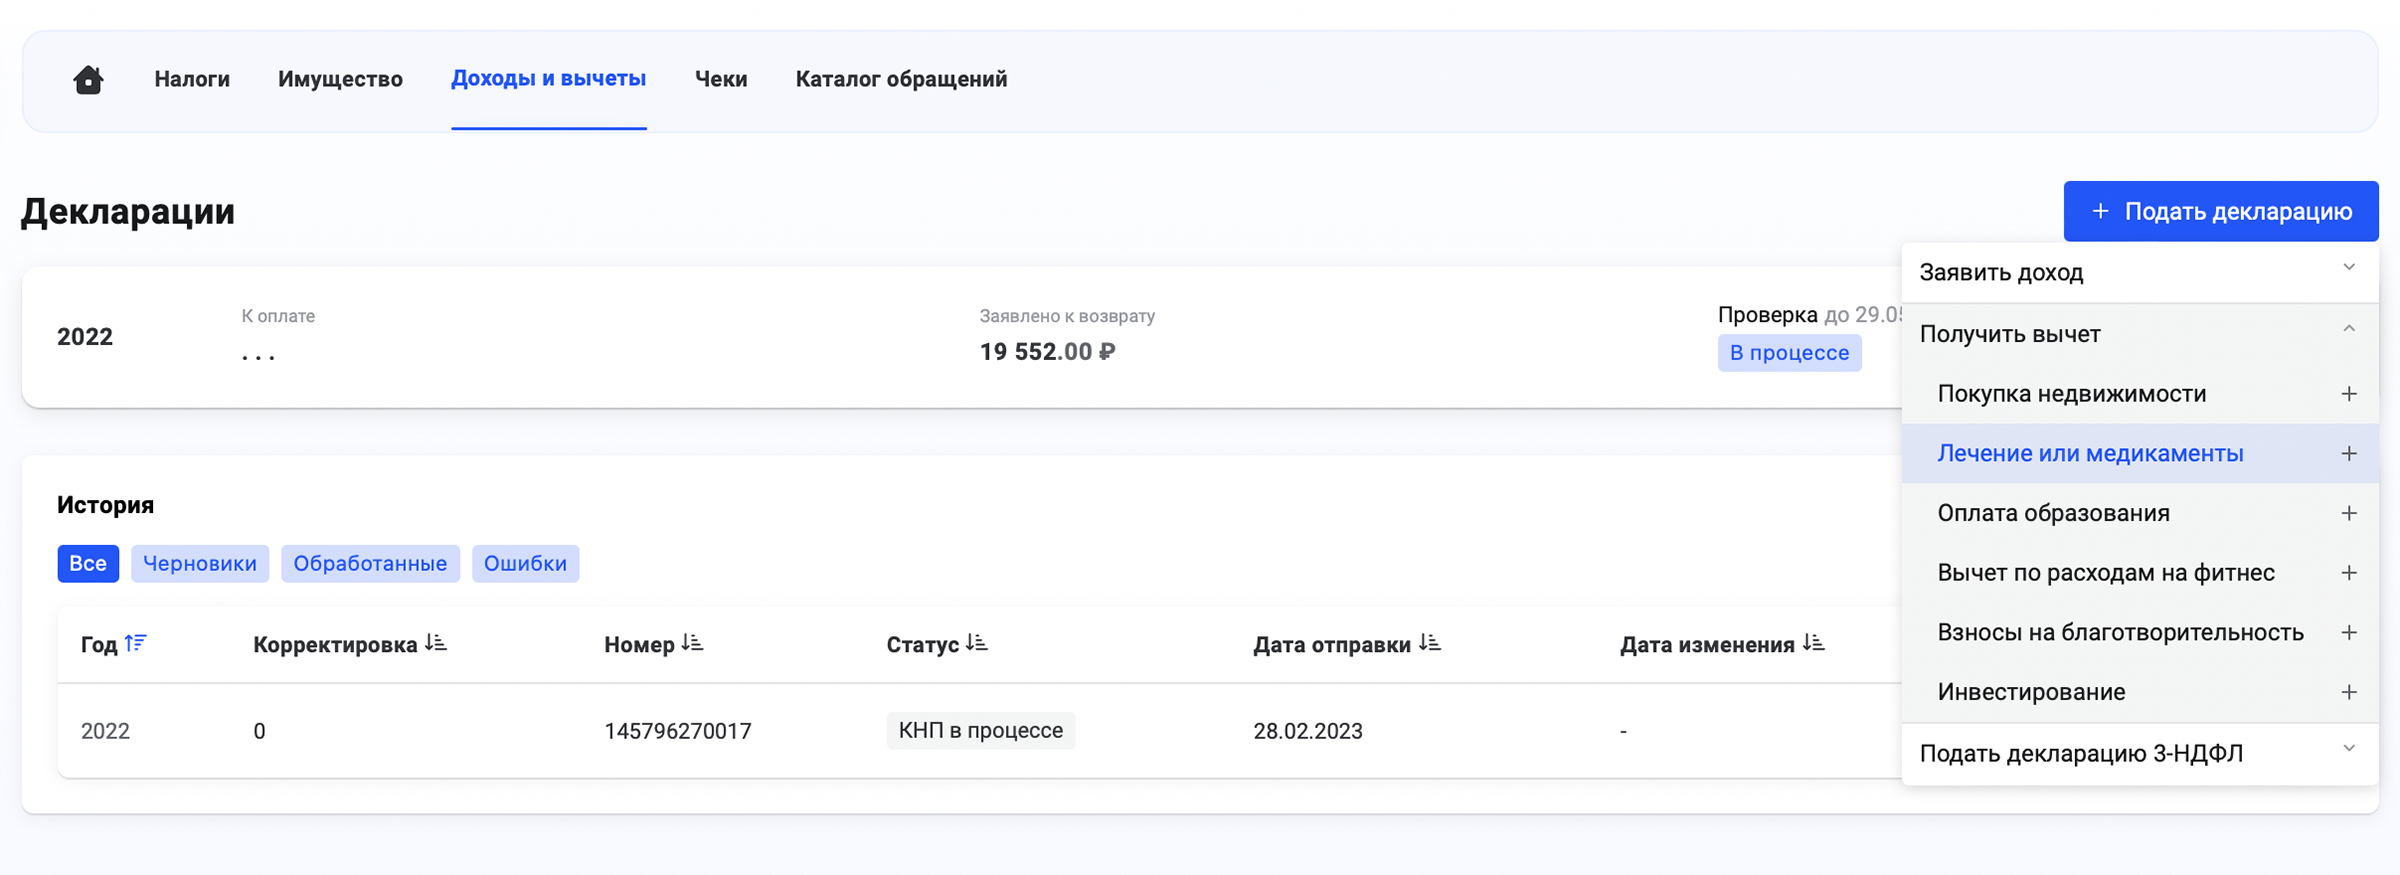Click the Заявить доход menu label
Viewport: 2400px width, 875px height.
[2001, 273]
